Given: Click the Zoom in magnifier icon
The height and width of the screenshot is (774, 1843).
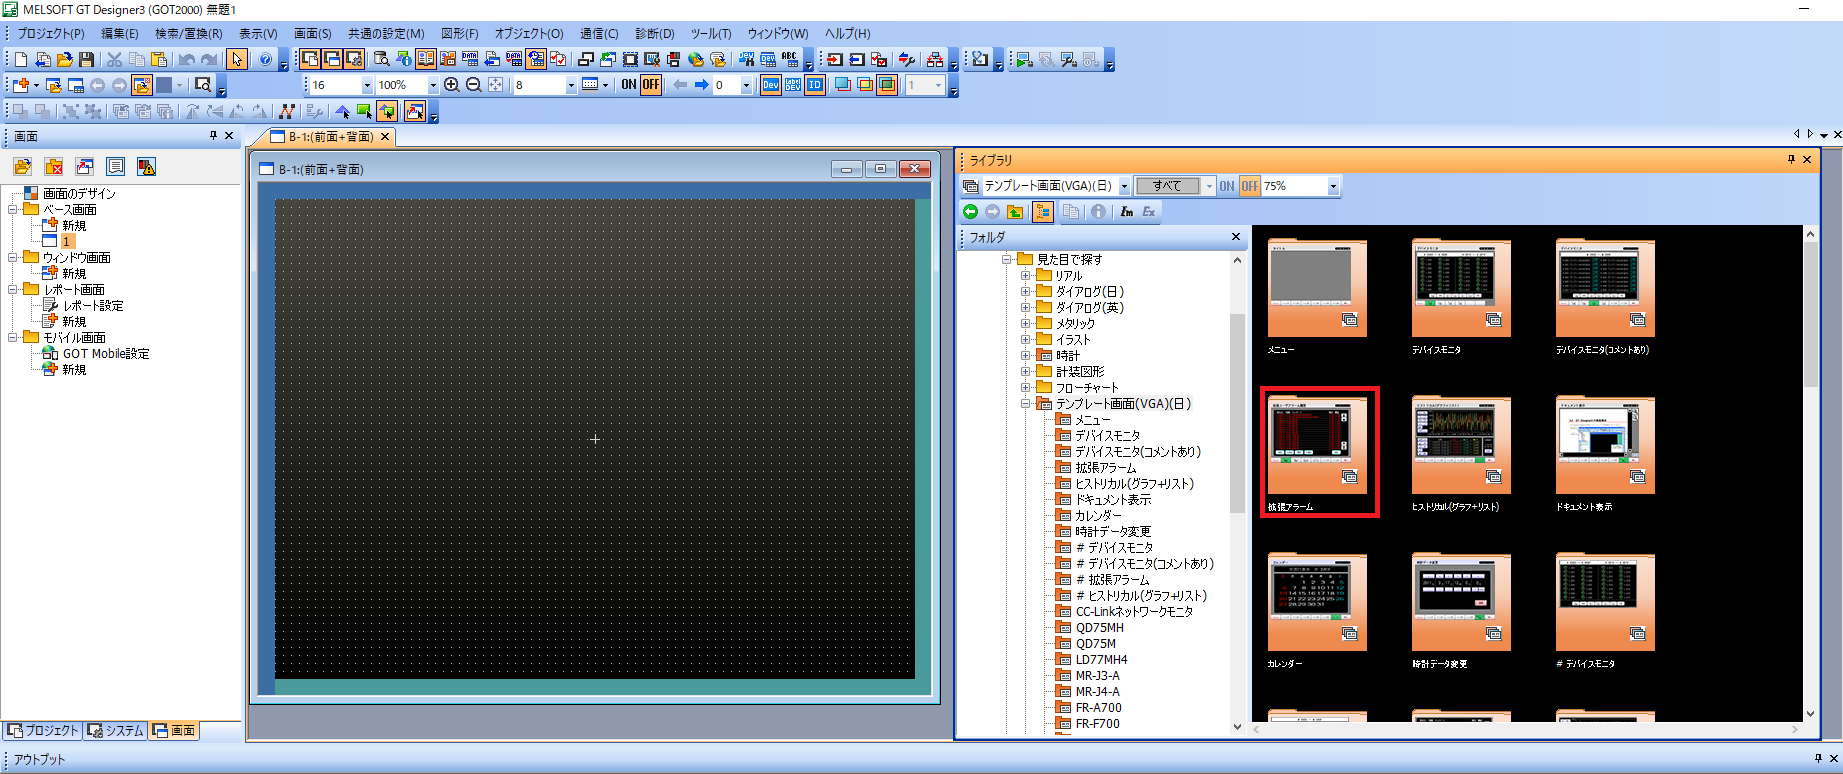Looking at the screenshot, I should [452, 85].
